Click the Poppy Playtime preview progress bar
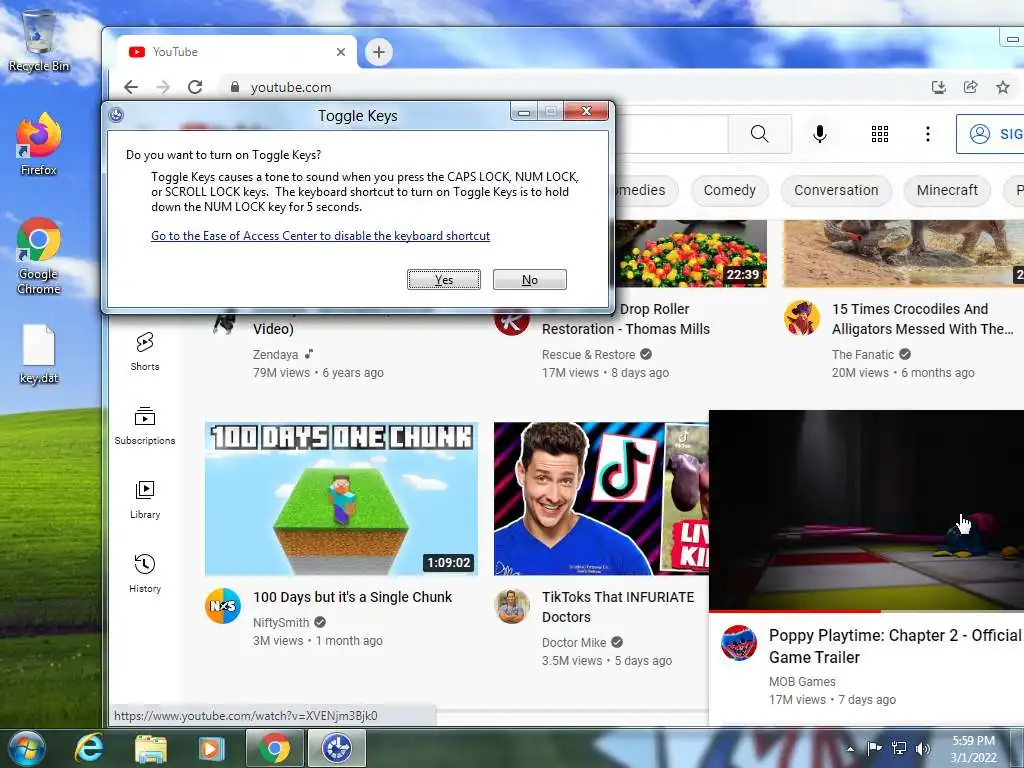 867,611
